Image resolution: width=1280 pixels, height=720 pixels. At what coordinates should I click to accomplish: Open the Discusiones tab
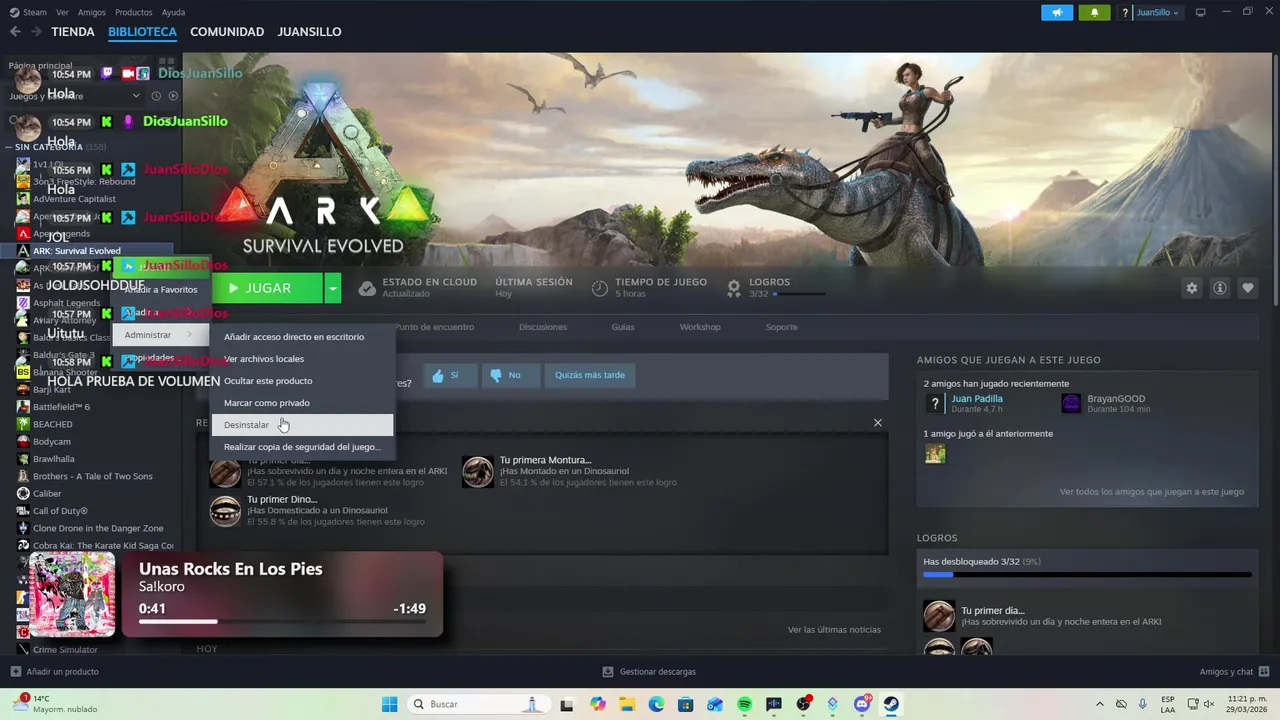tap(543, 327)
